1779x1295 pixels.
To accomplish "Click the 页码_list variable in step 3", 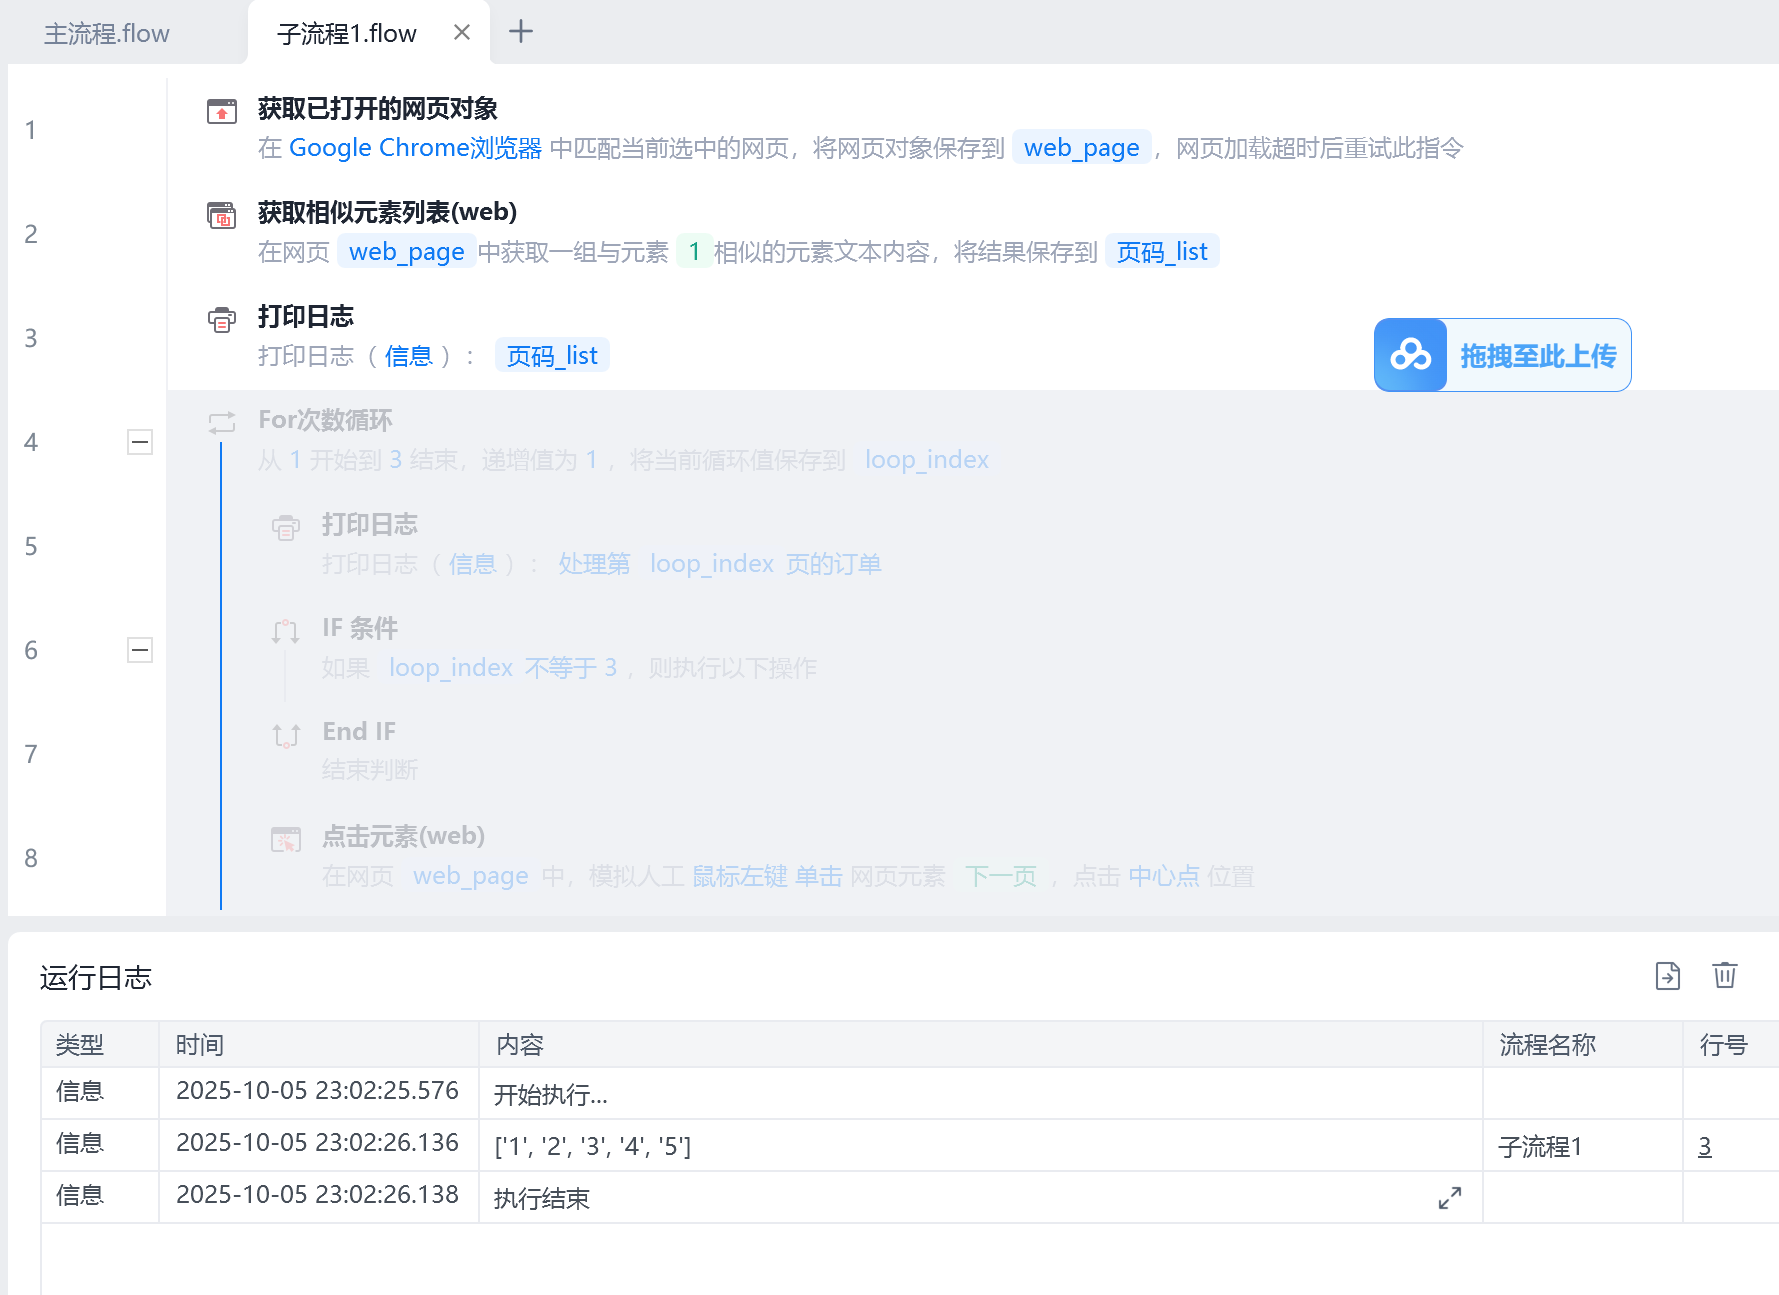I will click(552, 356).
